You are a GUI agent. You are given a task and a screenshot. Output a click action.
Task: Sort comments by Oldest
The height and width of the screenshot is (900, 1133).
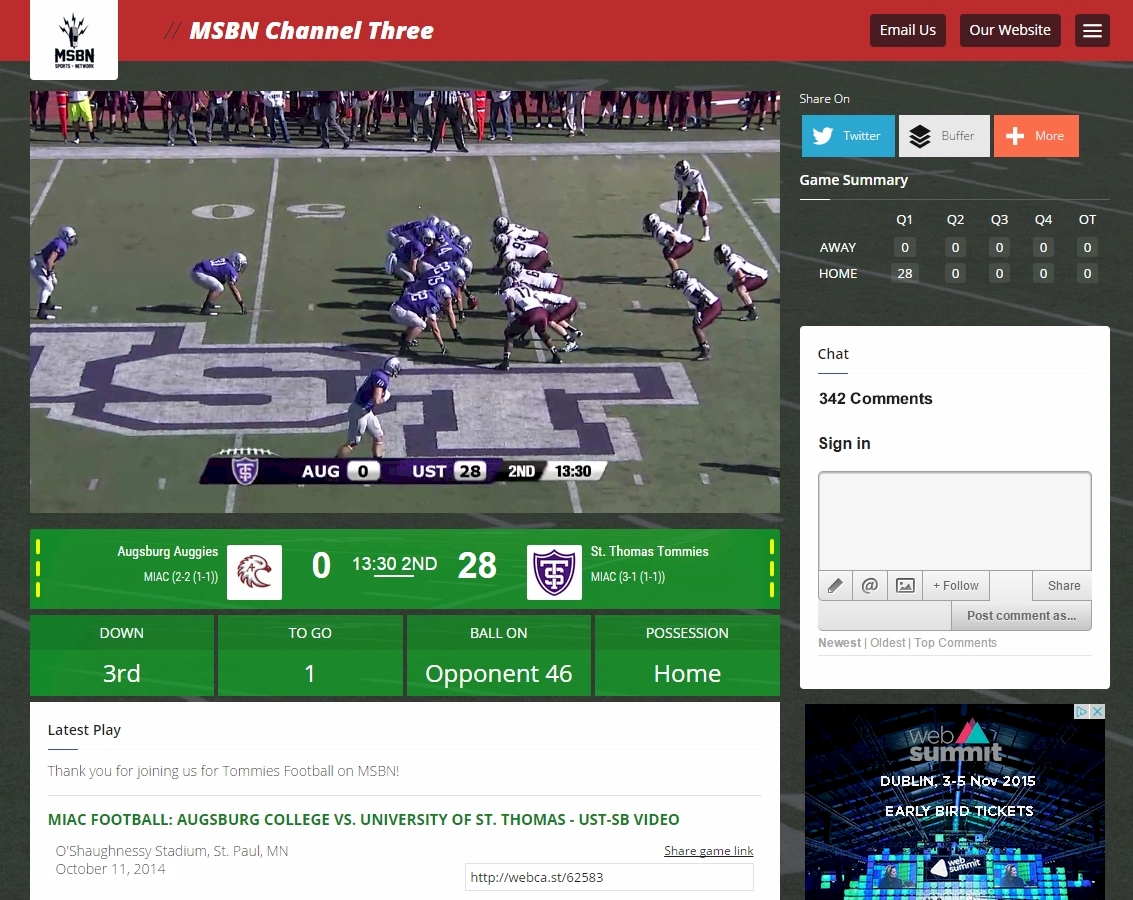tap(887, 643)
